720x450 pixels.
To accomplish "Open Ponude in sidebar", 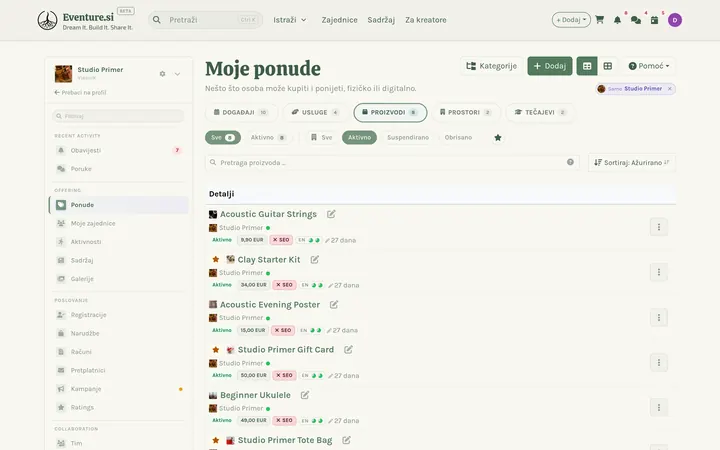I will (x=118, y=205).
